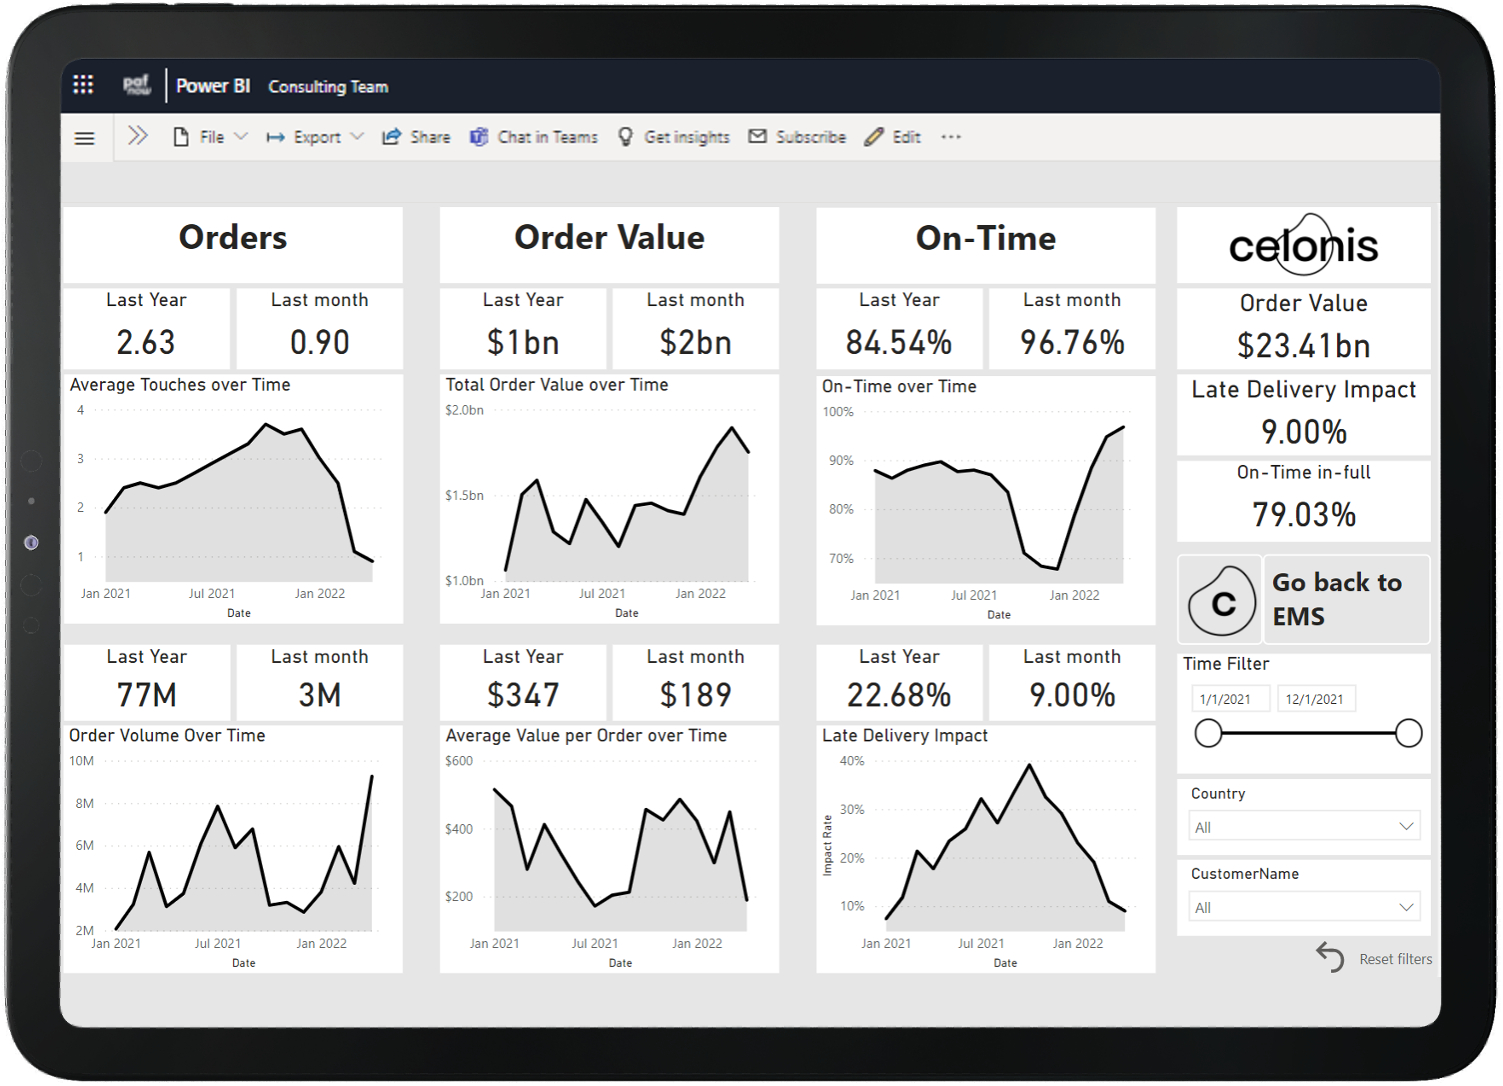Image resolution: width=1503 pixels, height=1086 pixels.
Task: Click the right Time Filter slider handle
Action: tap(1408, 733)
